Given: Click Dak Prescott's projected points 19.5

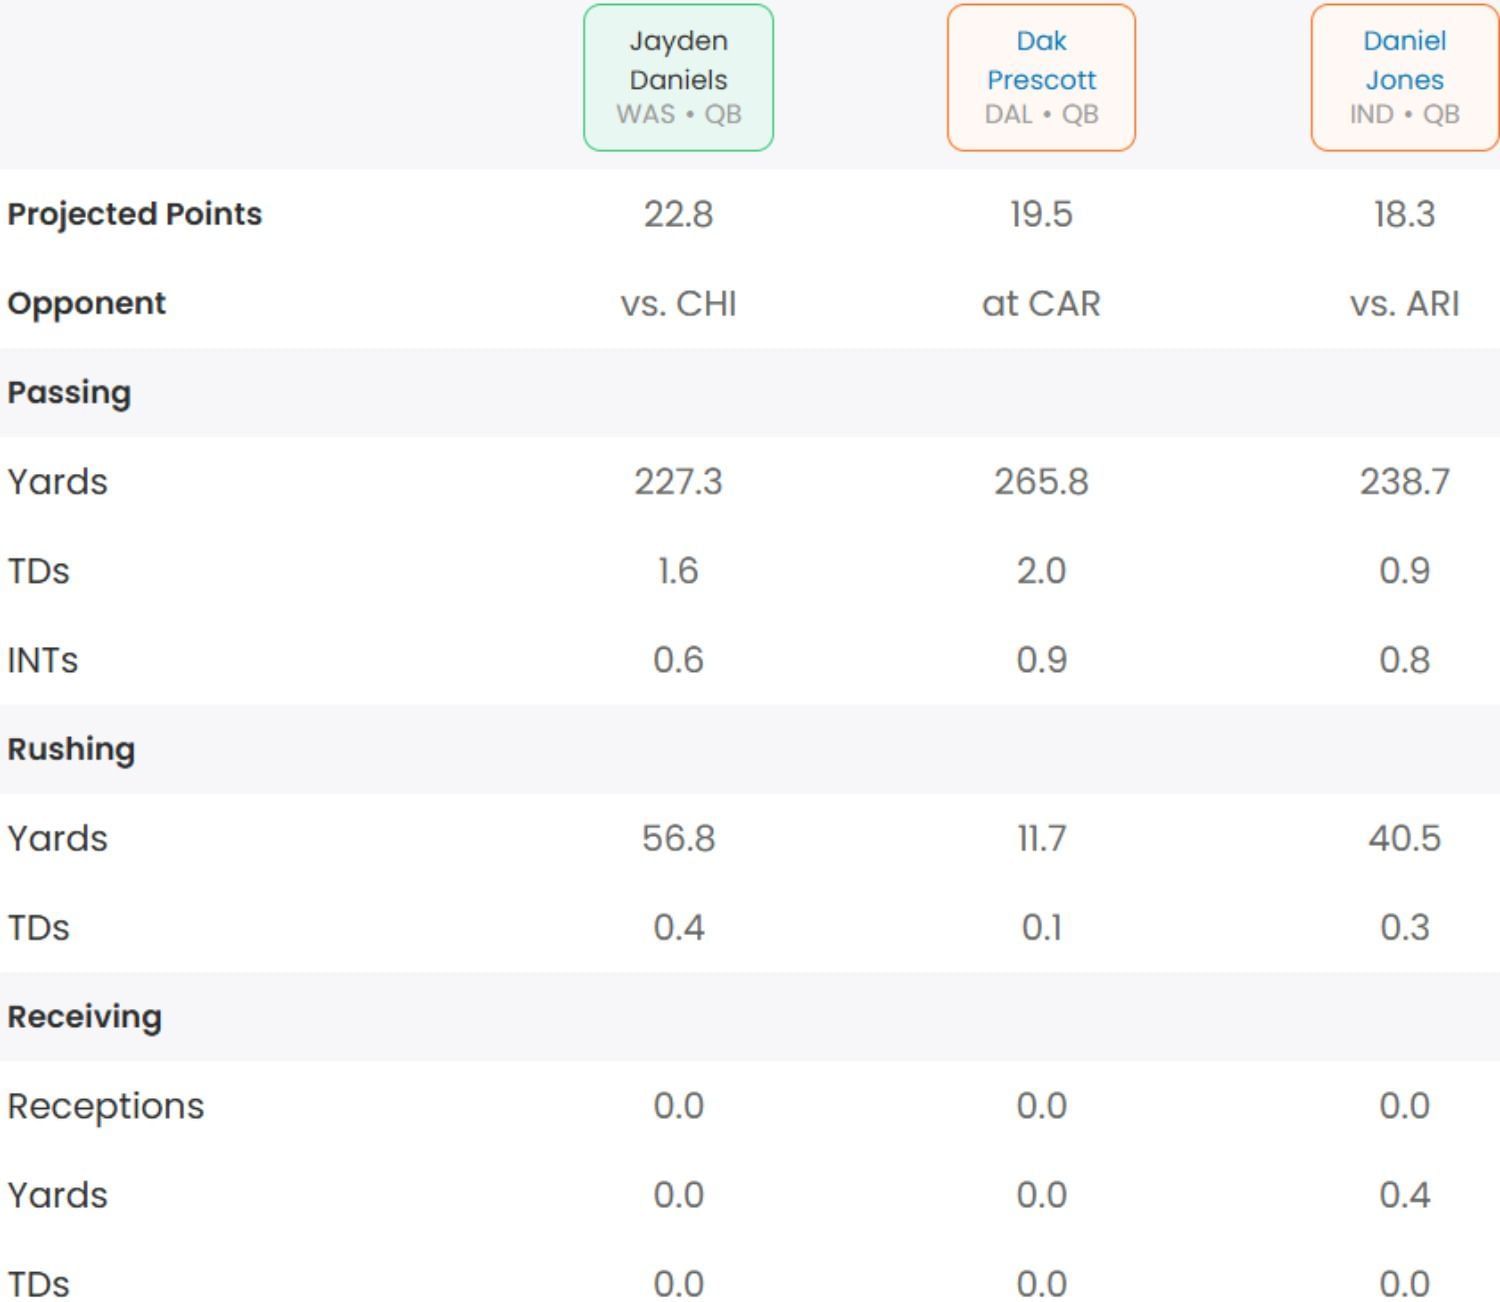Looking at the screenshot, I should click(x=1041, y=214).
